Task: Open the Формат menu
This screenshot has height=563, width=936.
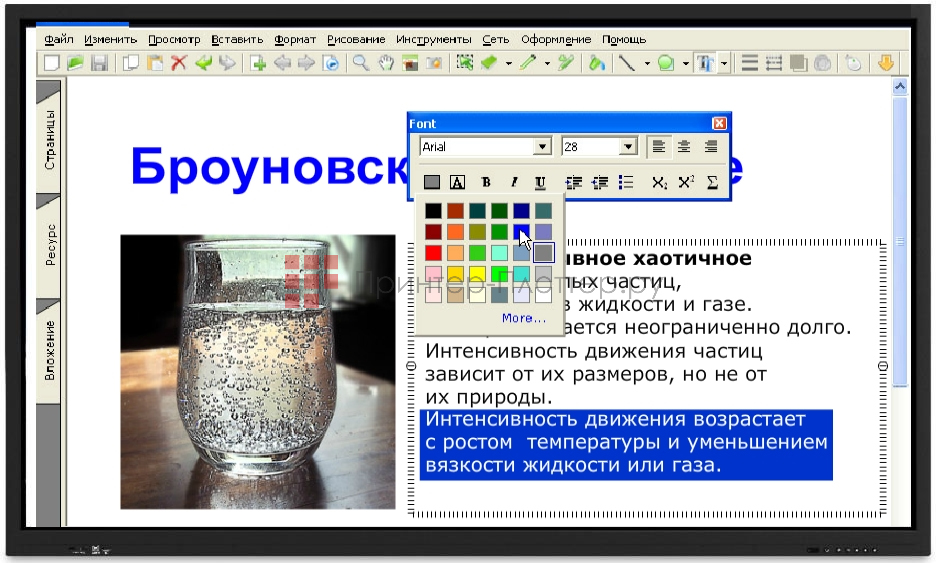Action: tap(295, 39)
